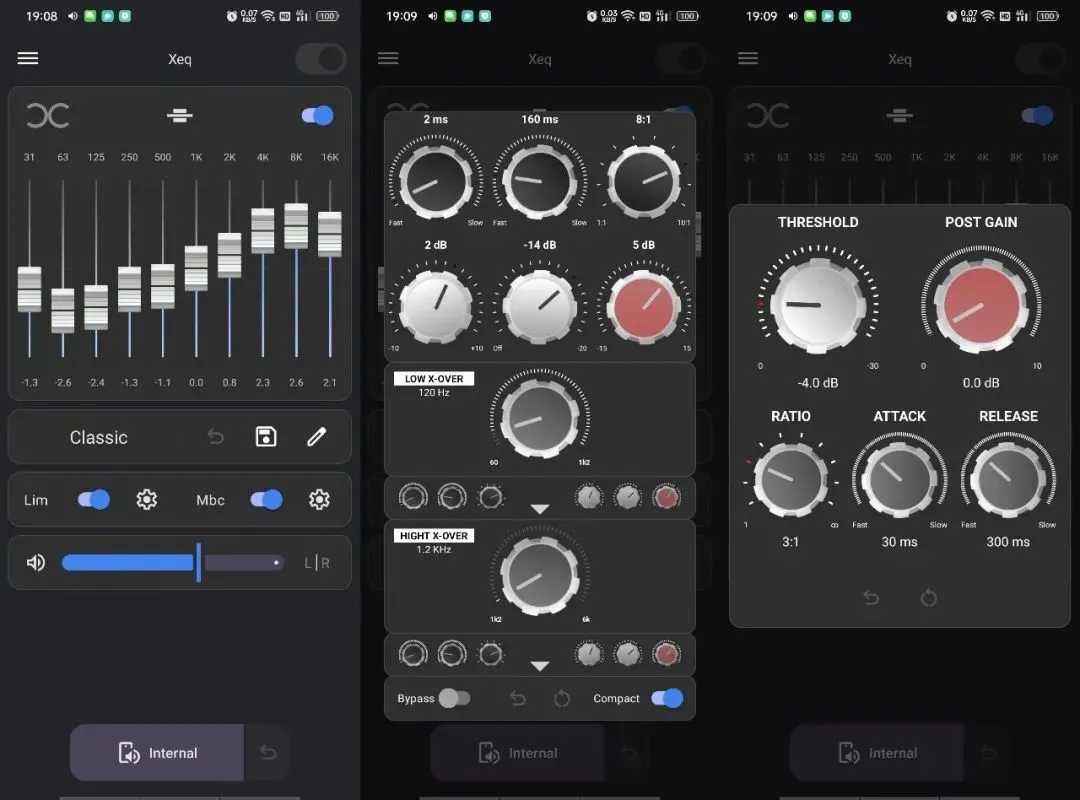Viewport: 1080px width, 800px height.
Task: Click reset circular arrow beside Compact label
Action: 562,699
